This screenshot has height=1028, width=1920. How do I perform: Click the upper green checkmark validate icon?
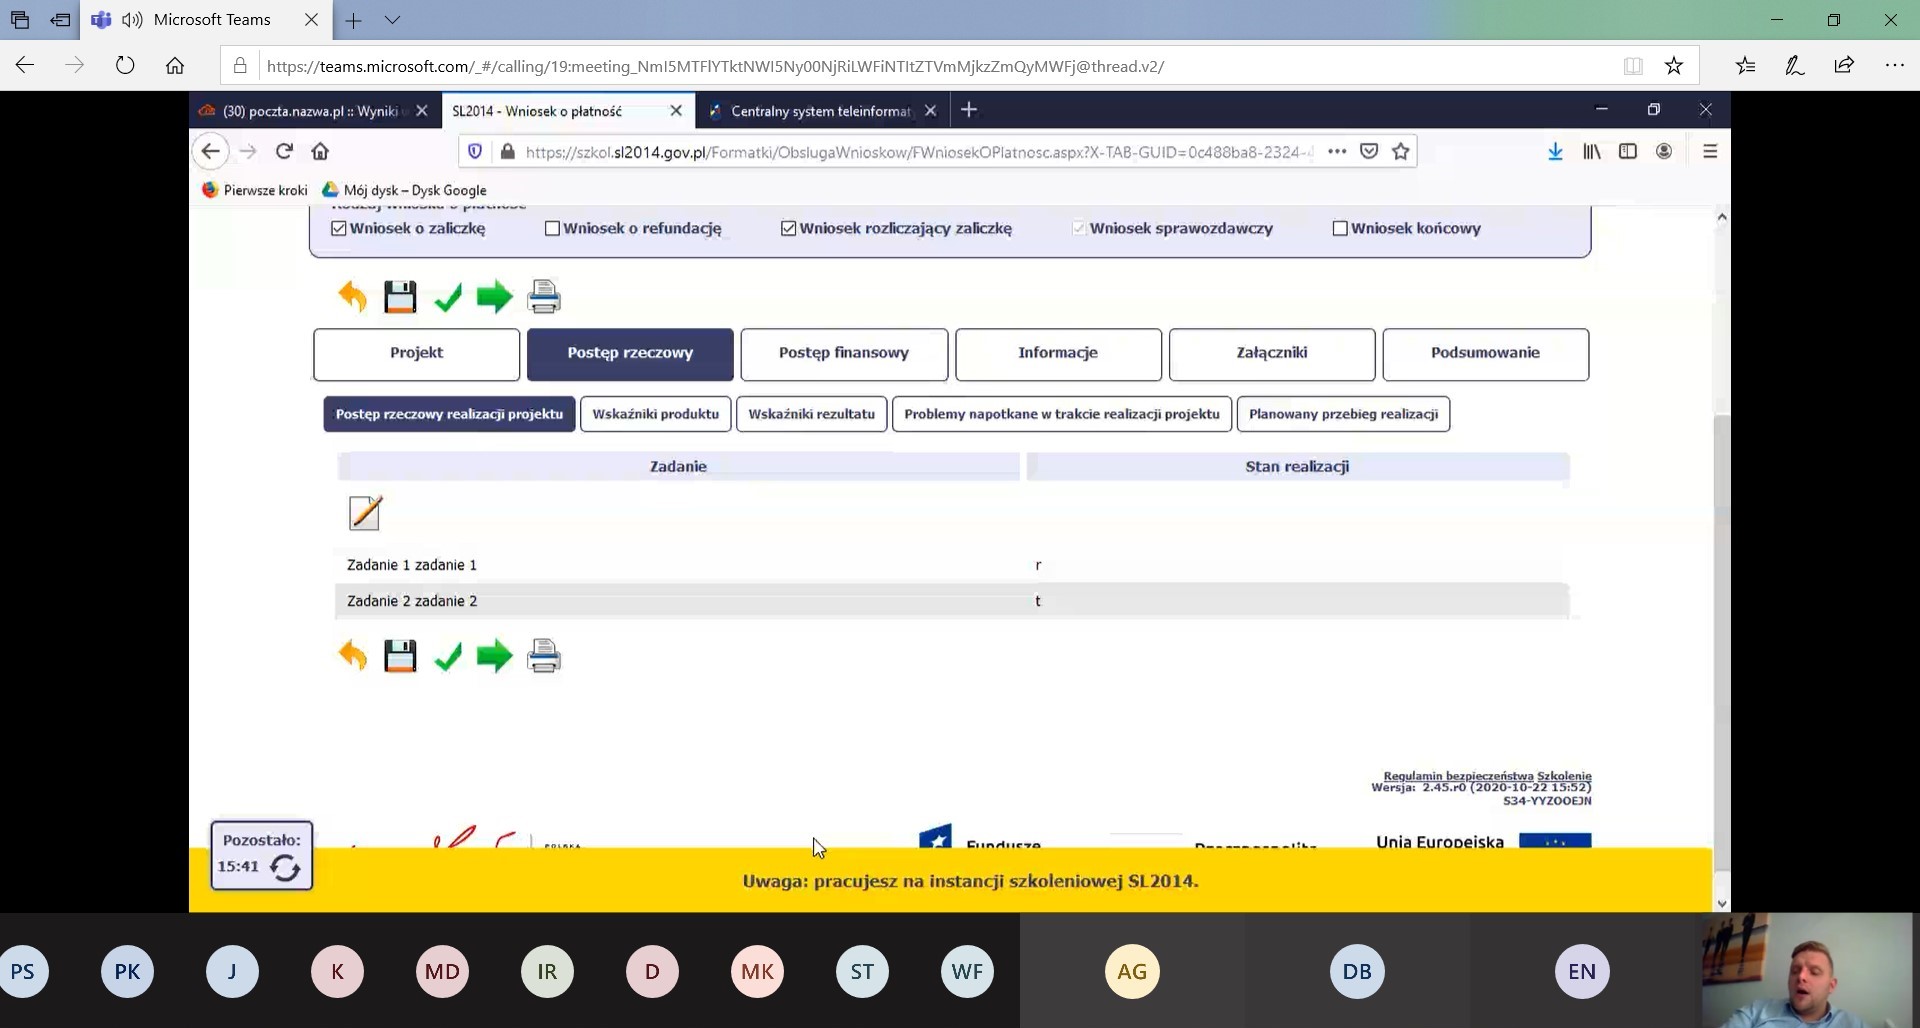(x=448, y=297)
